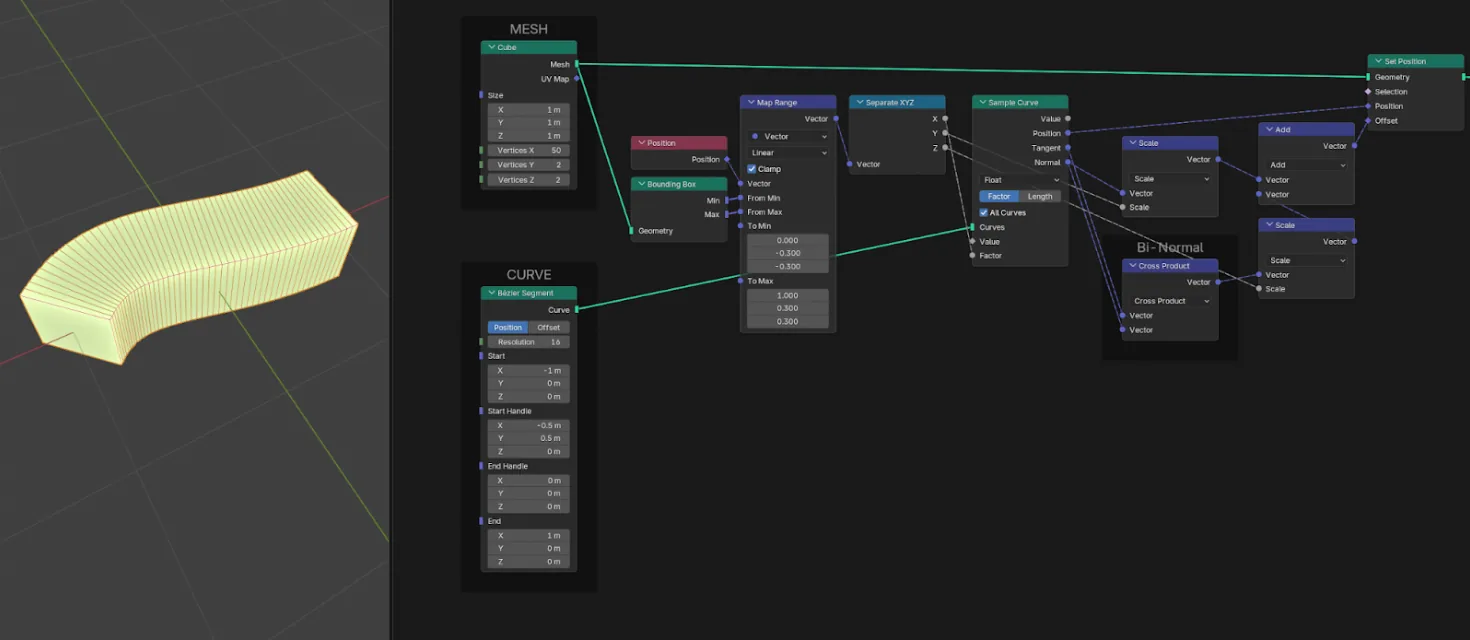Image resolution: width=1470 pixels, height=640 pixels.
Task: Toggle the Clamp checkbox in Map Range
Action: pyautogui.click(x=752, y=169)
